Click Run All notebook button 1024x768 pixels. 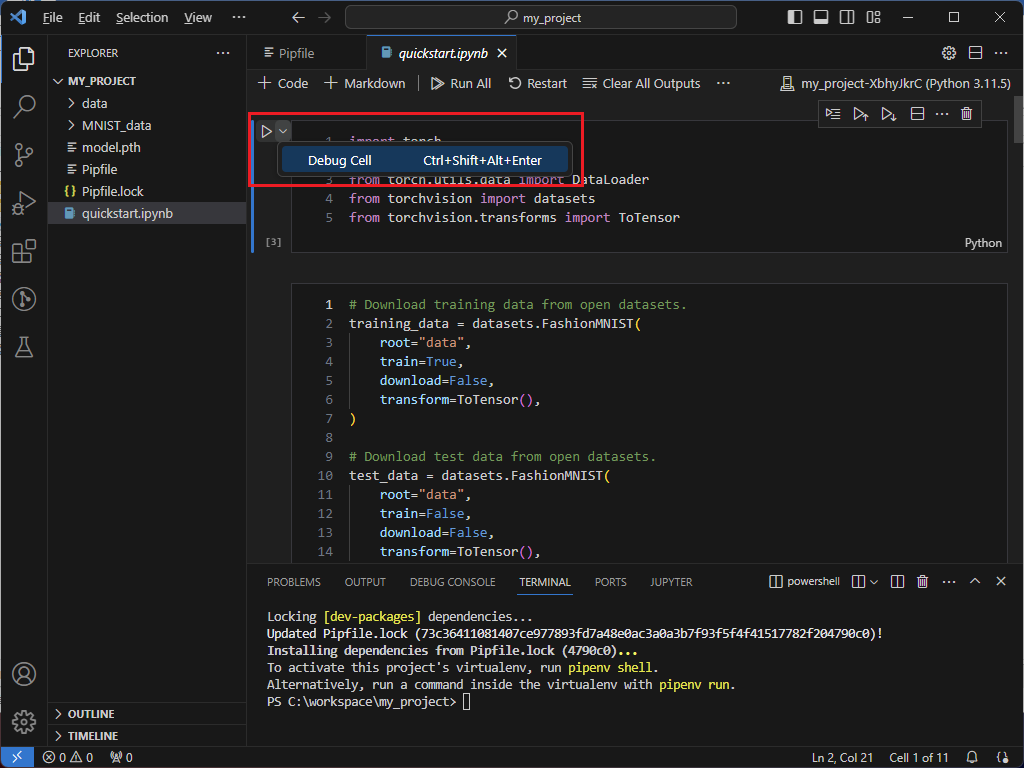pyautogui.click(x=460, y=84)
